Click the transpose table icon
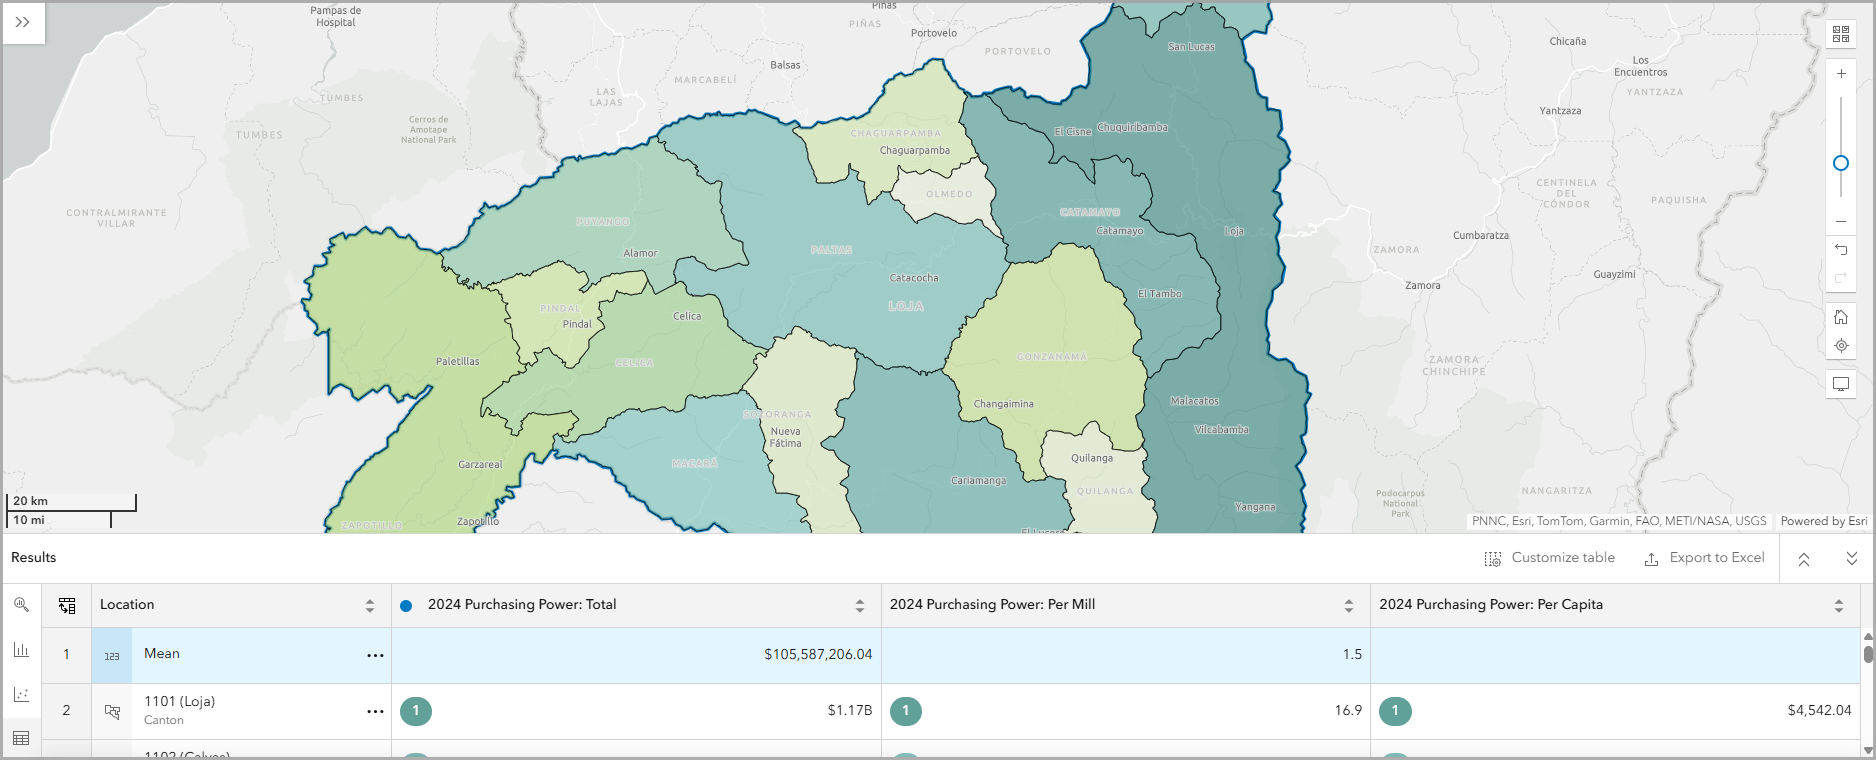The image size is (1876, 760). [67, 605]
